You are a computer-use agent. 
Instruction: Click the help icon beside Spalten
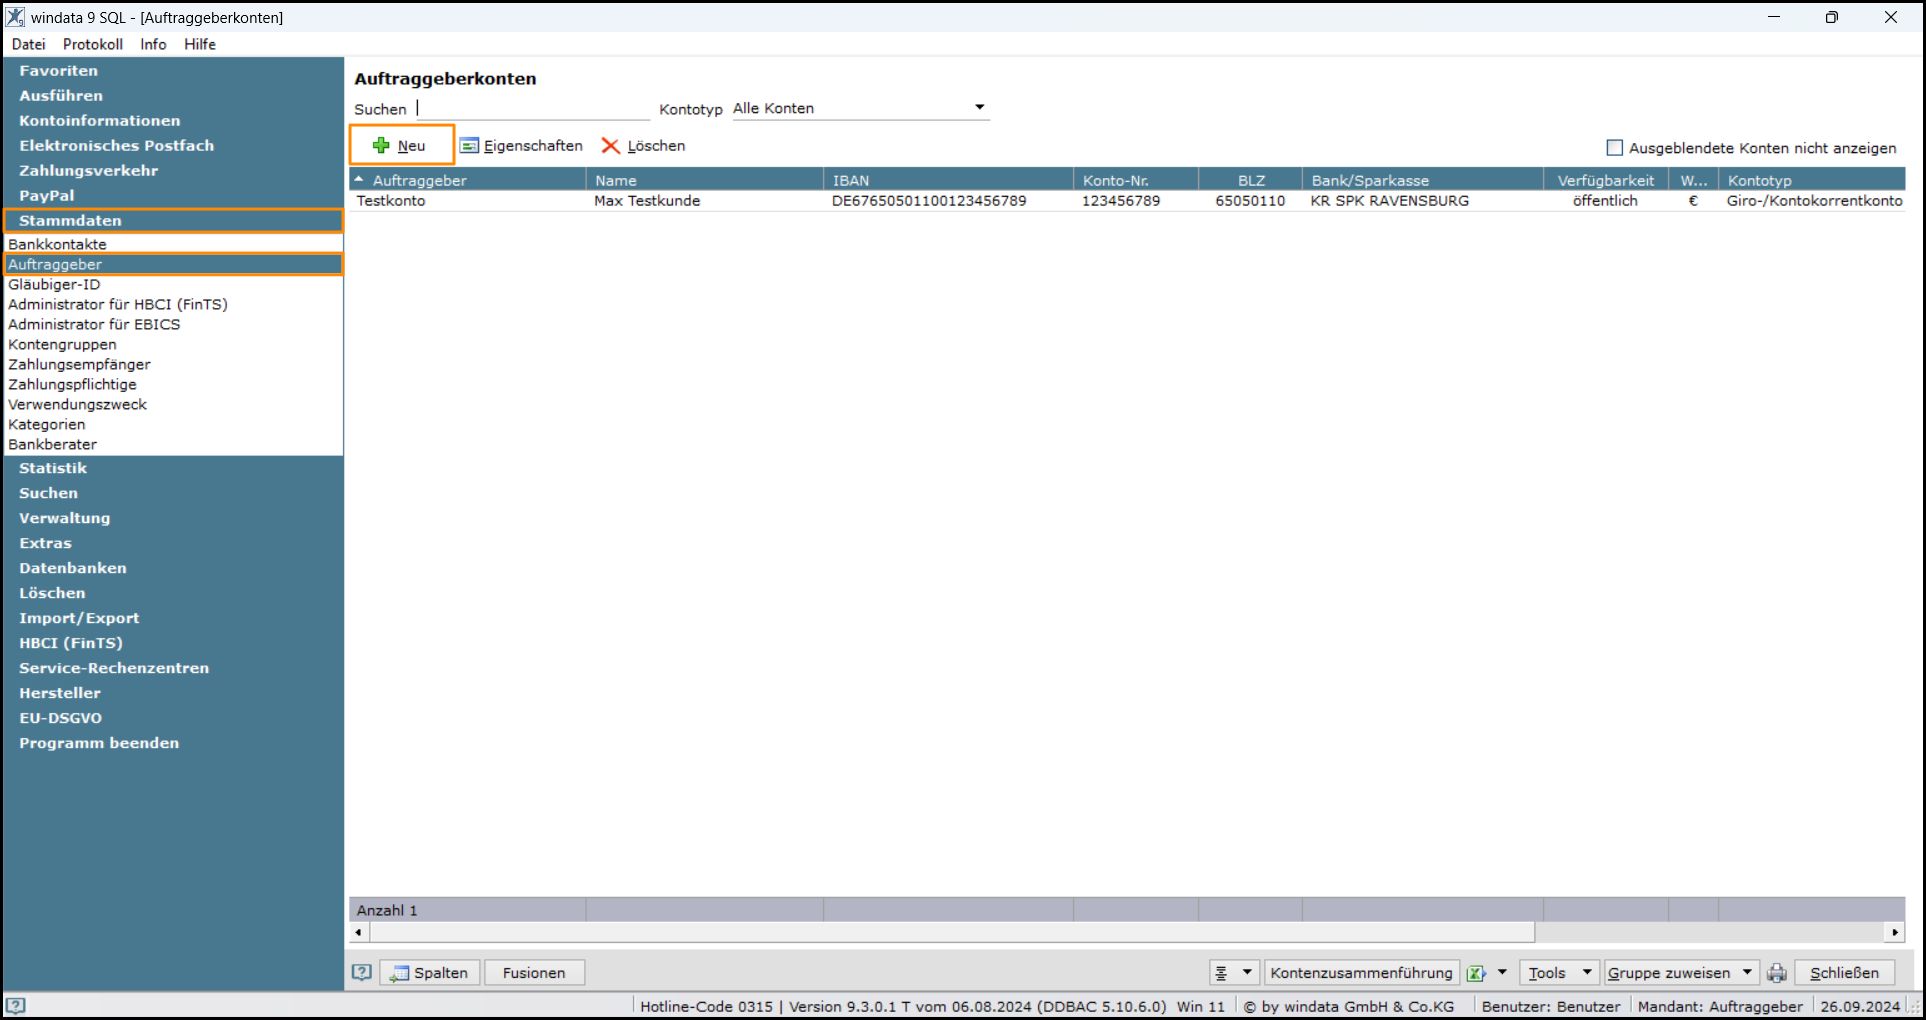362,972
